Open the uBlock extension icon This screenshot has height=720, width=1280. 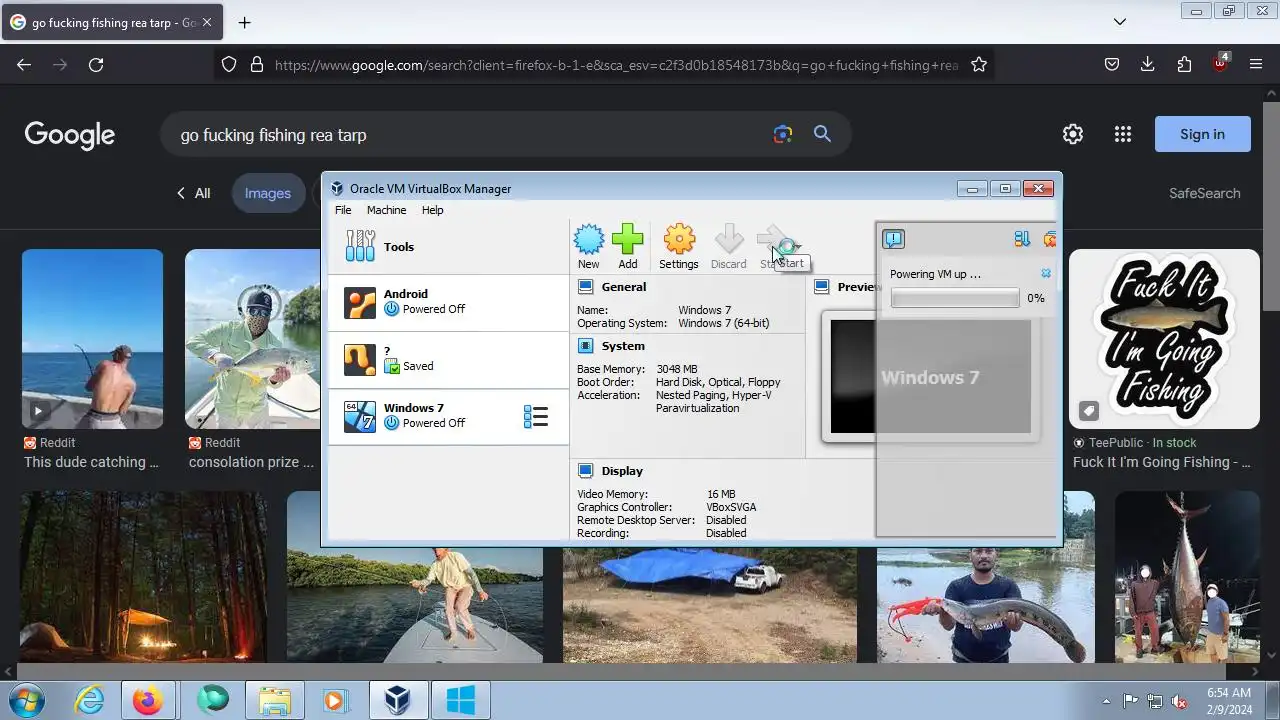pyautogui.click(x=1220, y=63)
